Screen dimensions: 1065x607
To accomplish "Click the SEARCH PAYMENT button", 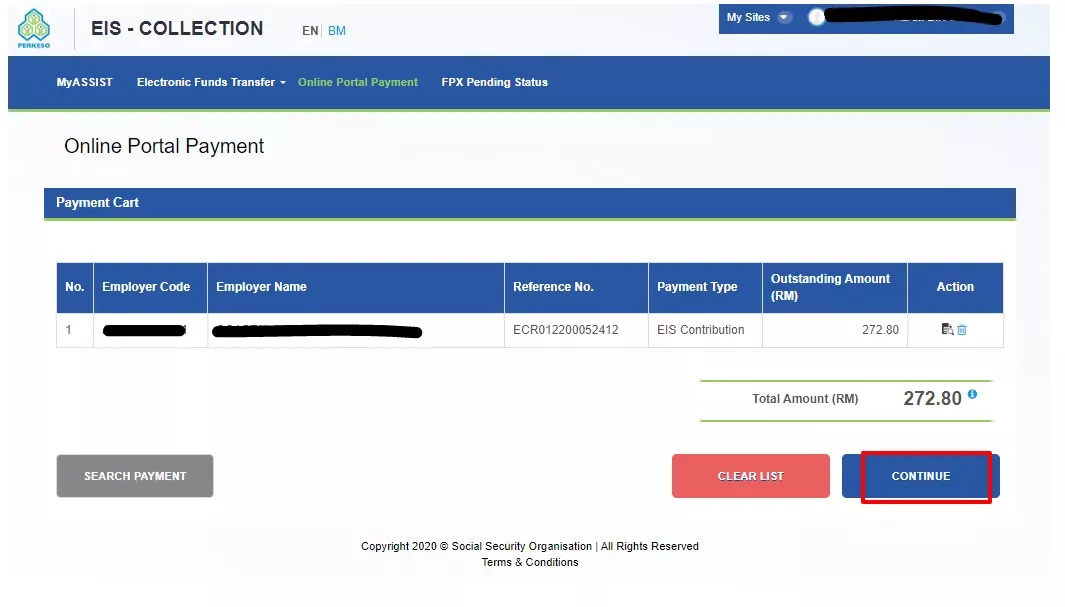I will pyautogui.click(x=135, y=476).
